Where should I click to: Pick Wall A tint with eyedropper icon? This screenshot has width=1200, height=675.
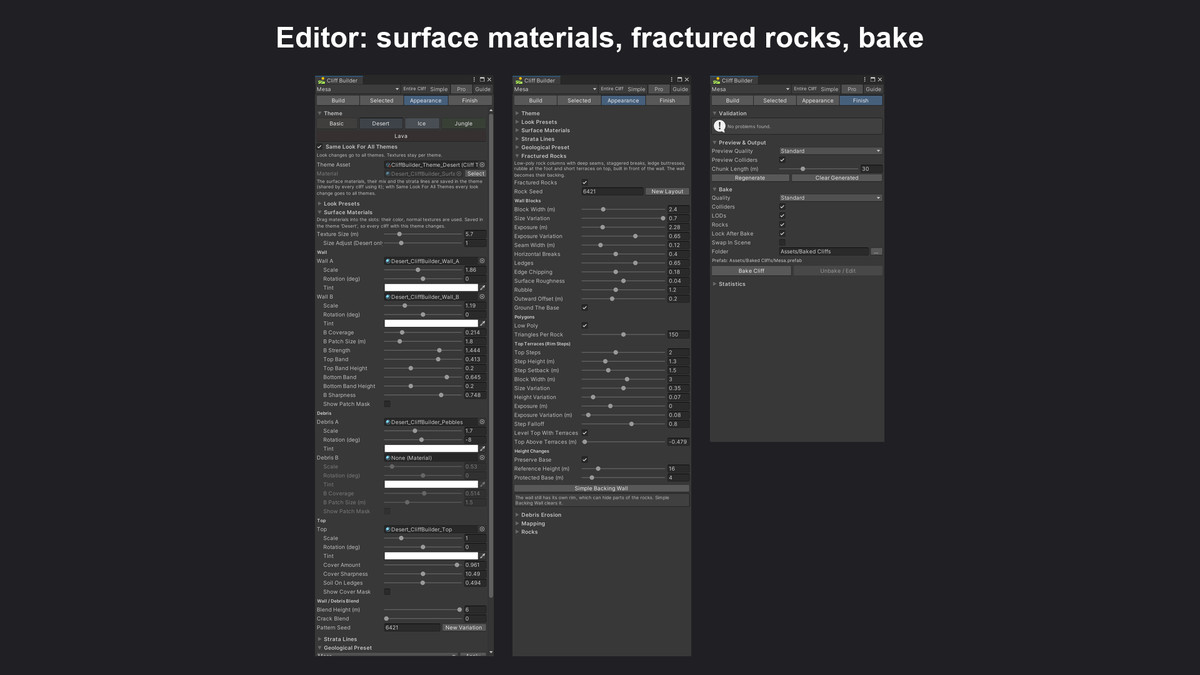coord(482,288)
